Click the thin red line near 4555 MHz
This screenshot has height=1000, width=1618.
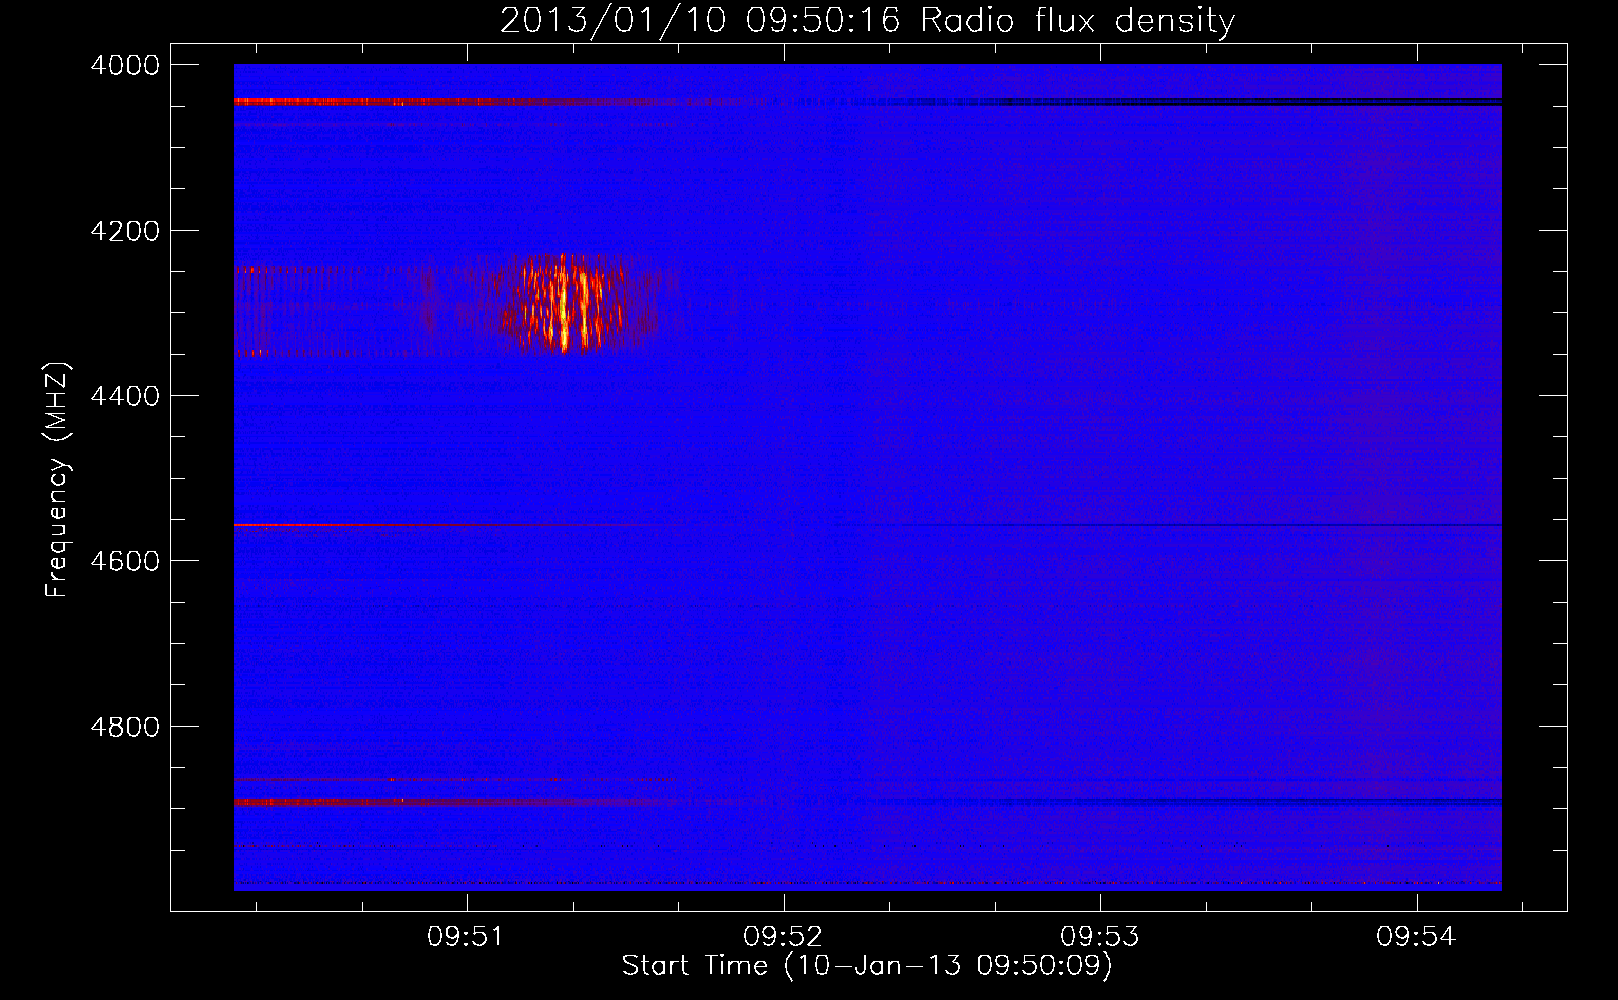click(445, 525)
